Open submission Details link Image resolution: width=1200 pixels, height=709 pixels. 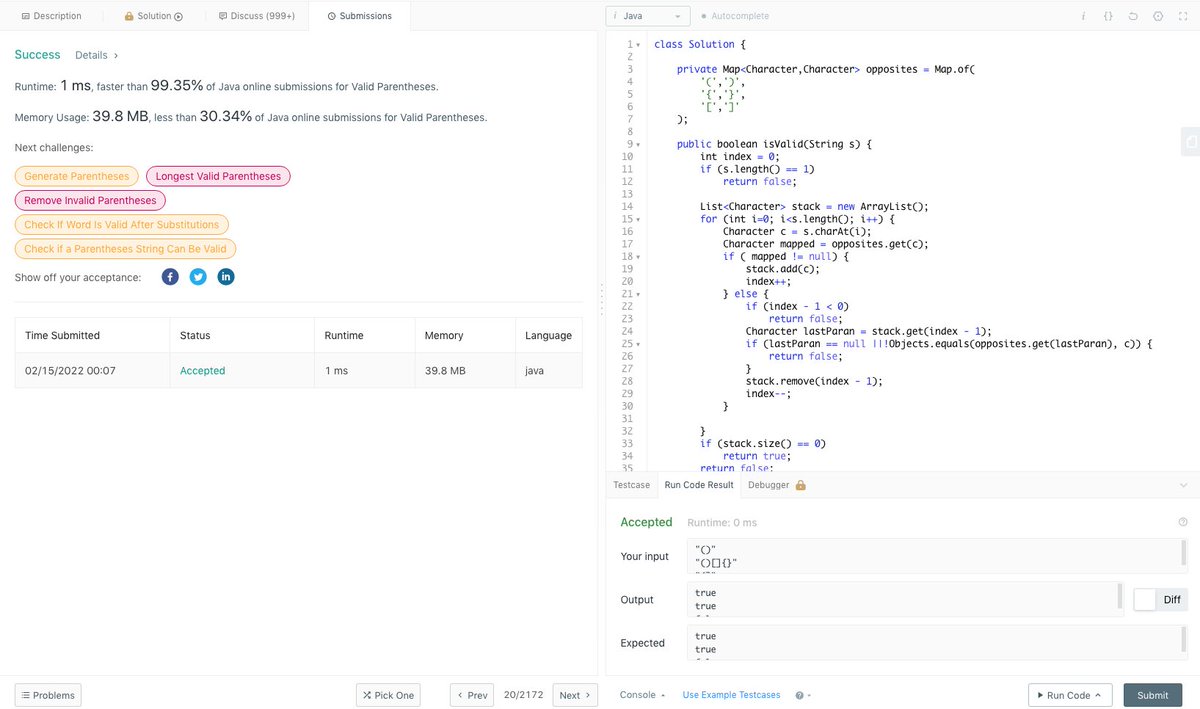(97, 55)
